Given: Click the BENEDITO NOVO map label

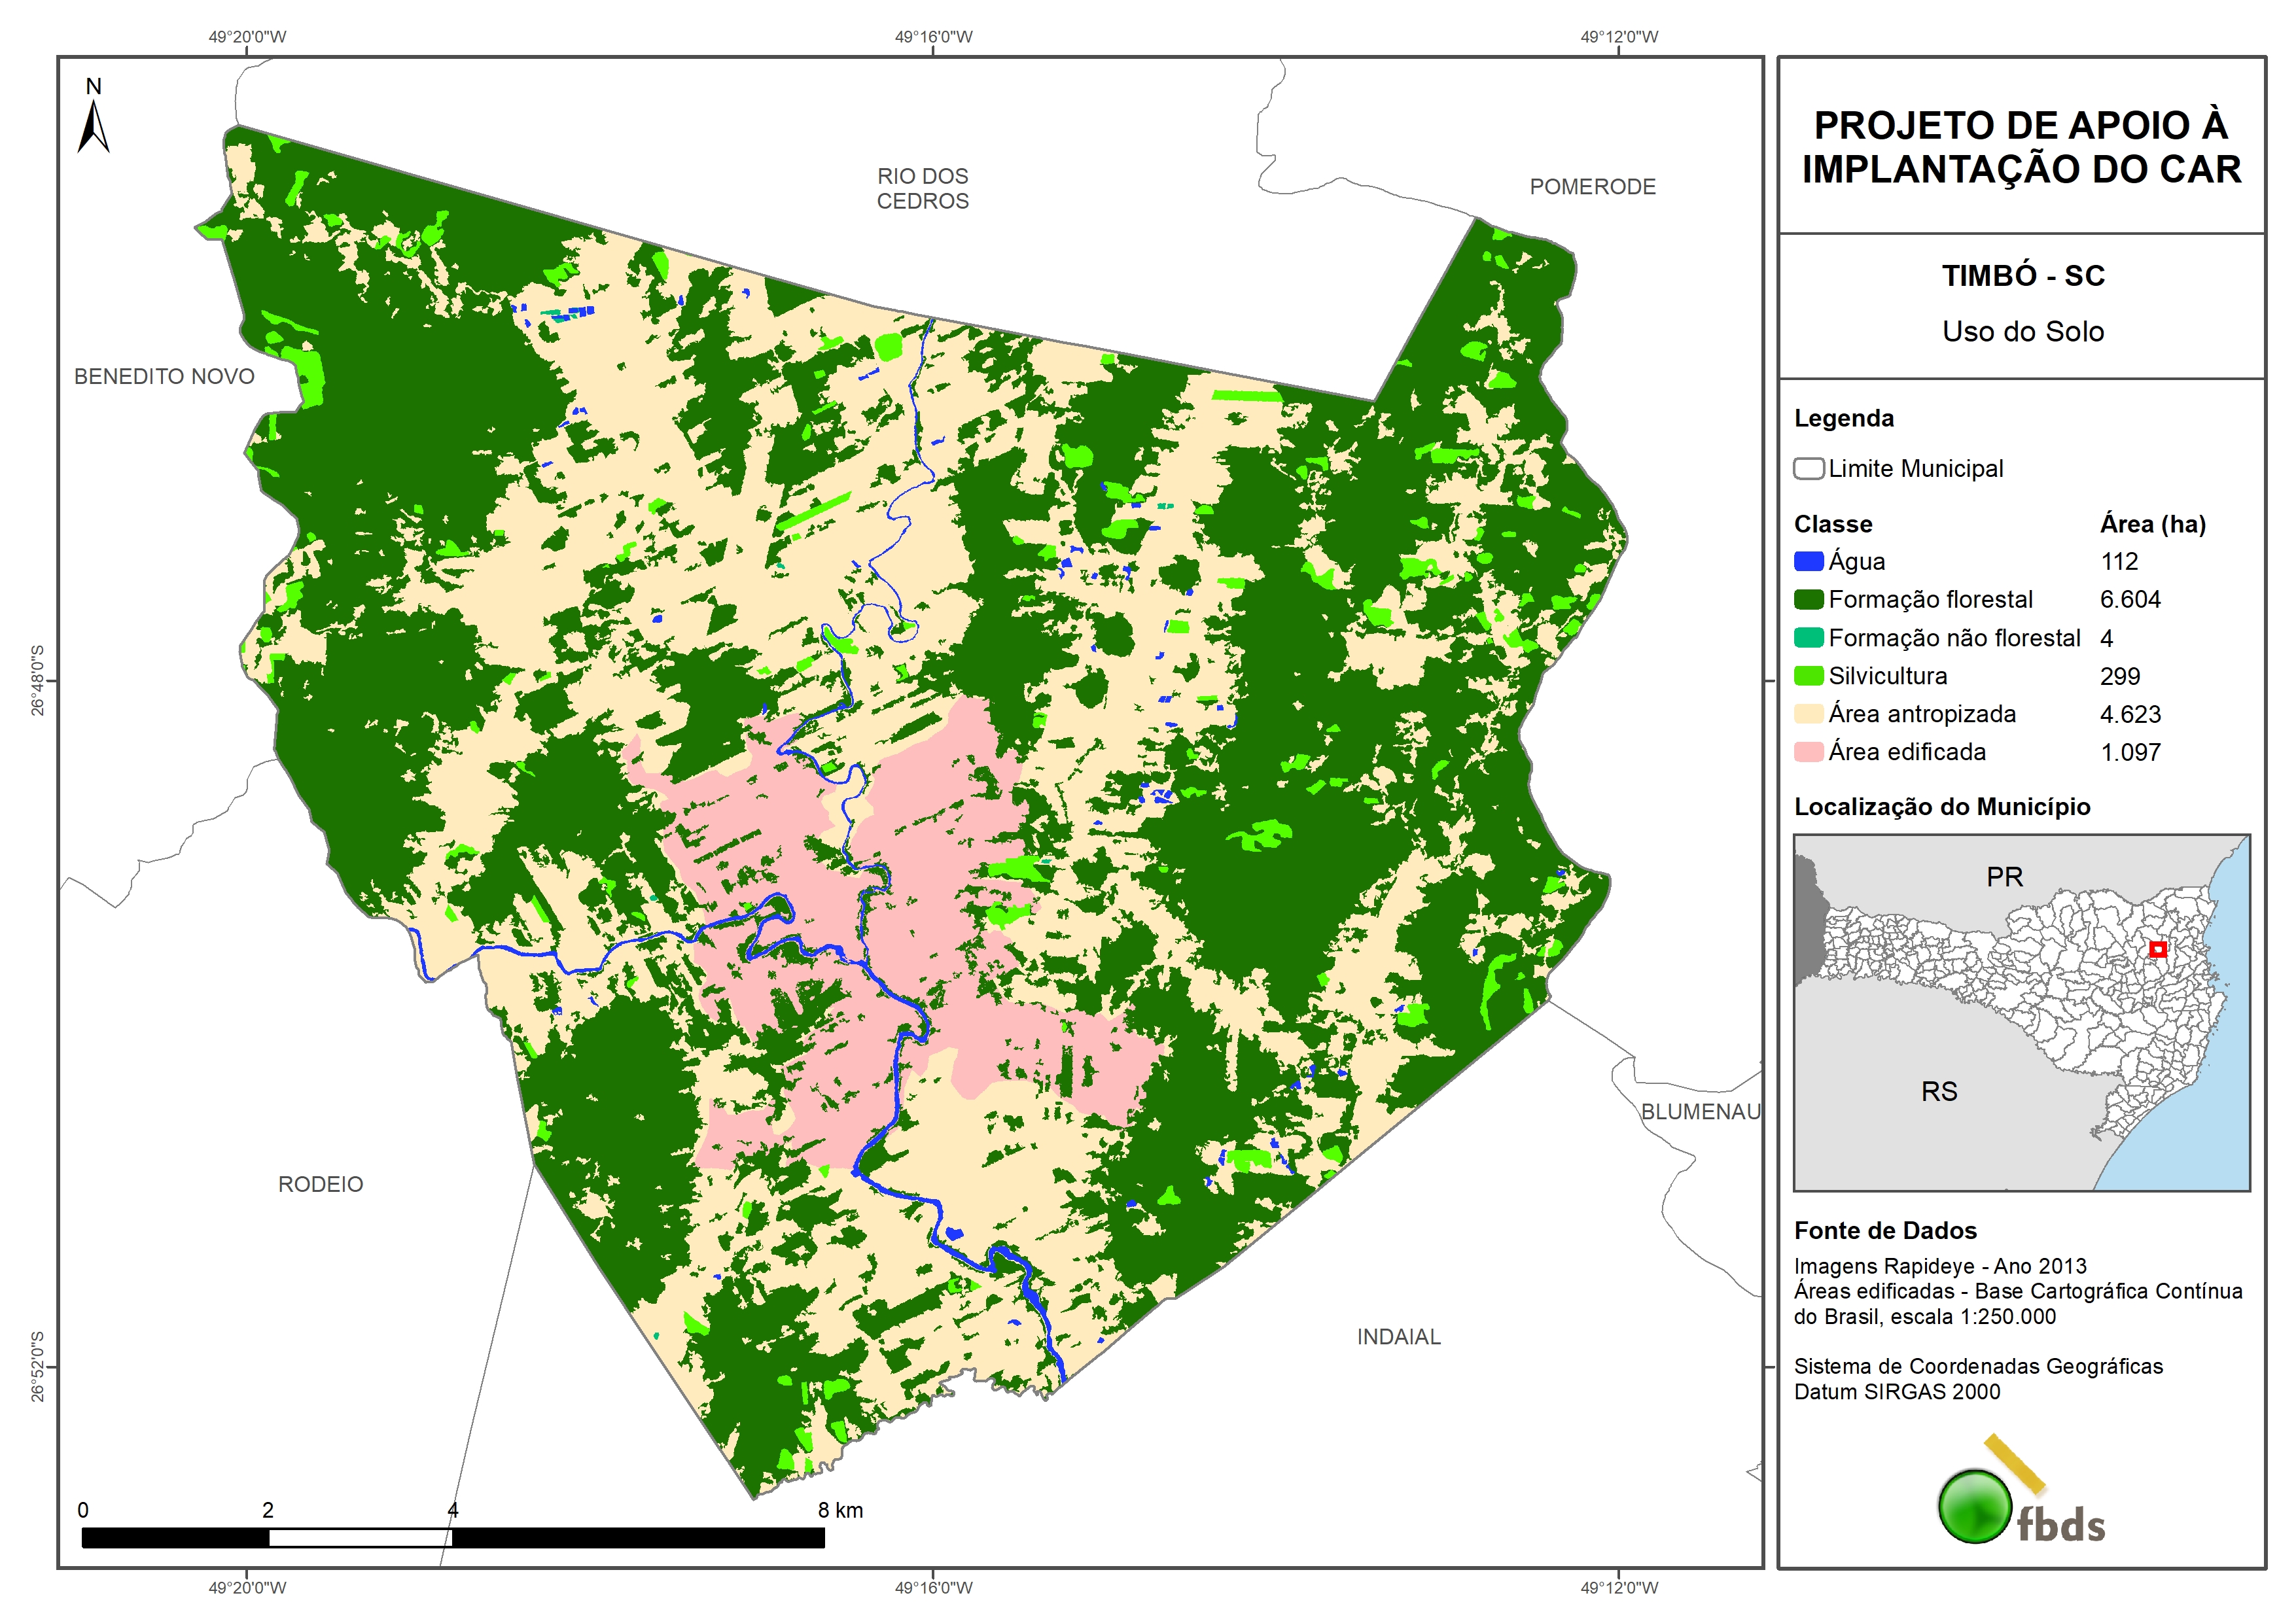Looking at the screenshot, I should point(164,377).
